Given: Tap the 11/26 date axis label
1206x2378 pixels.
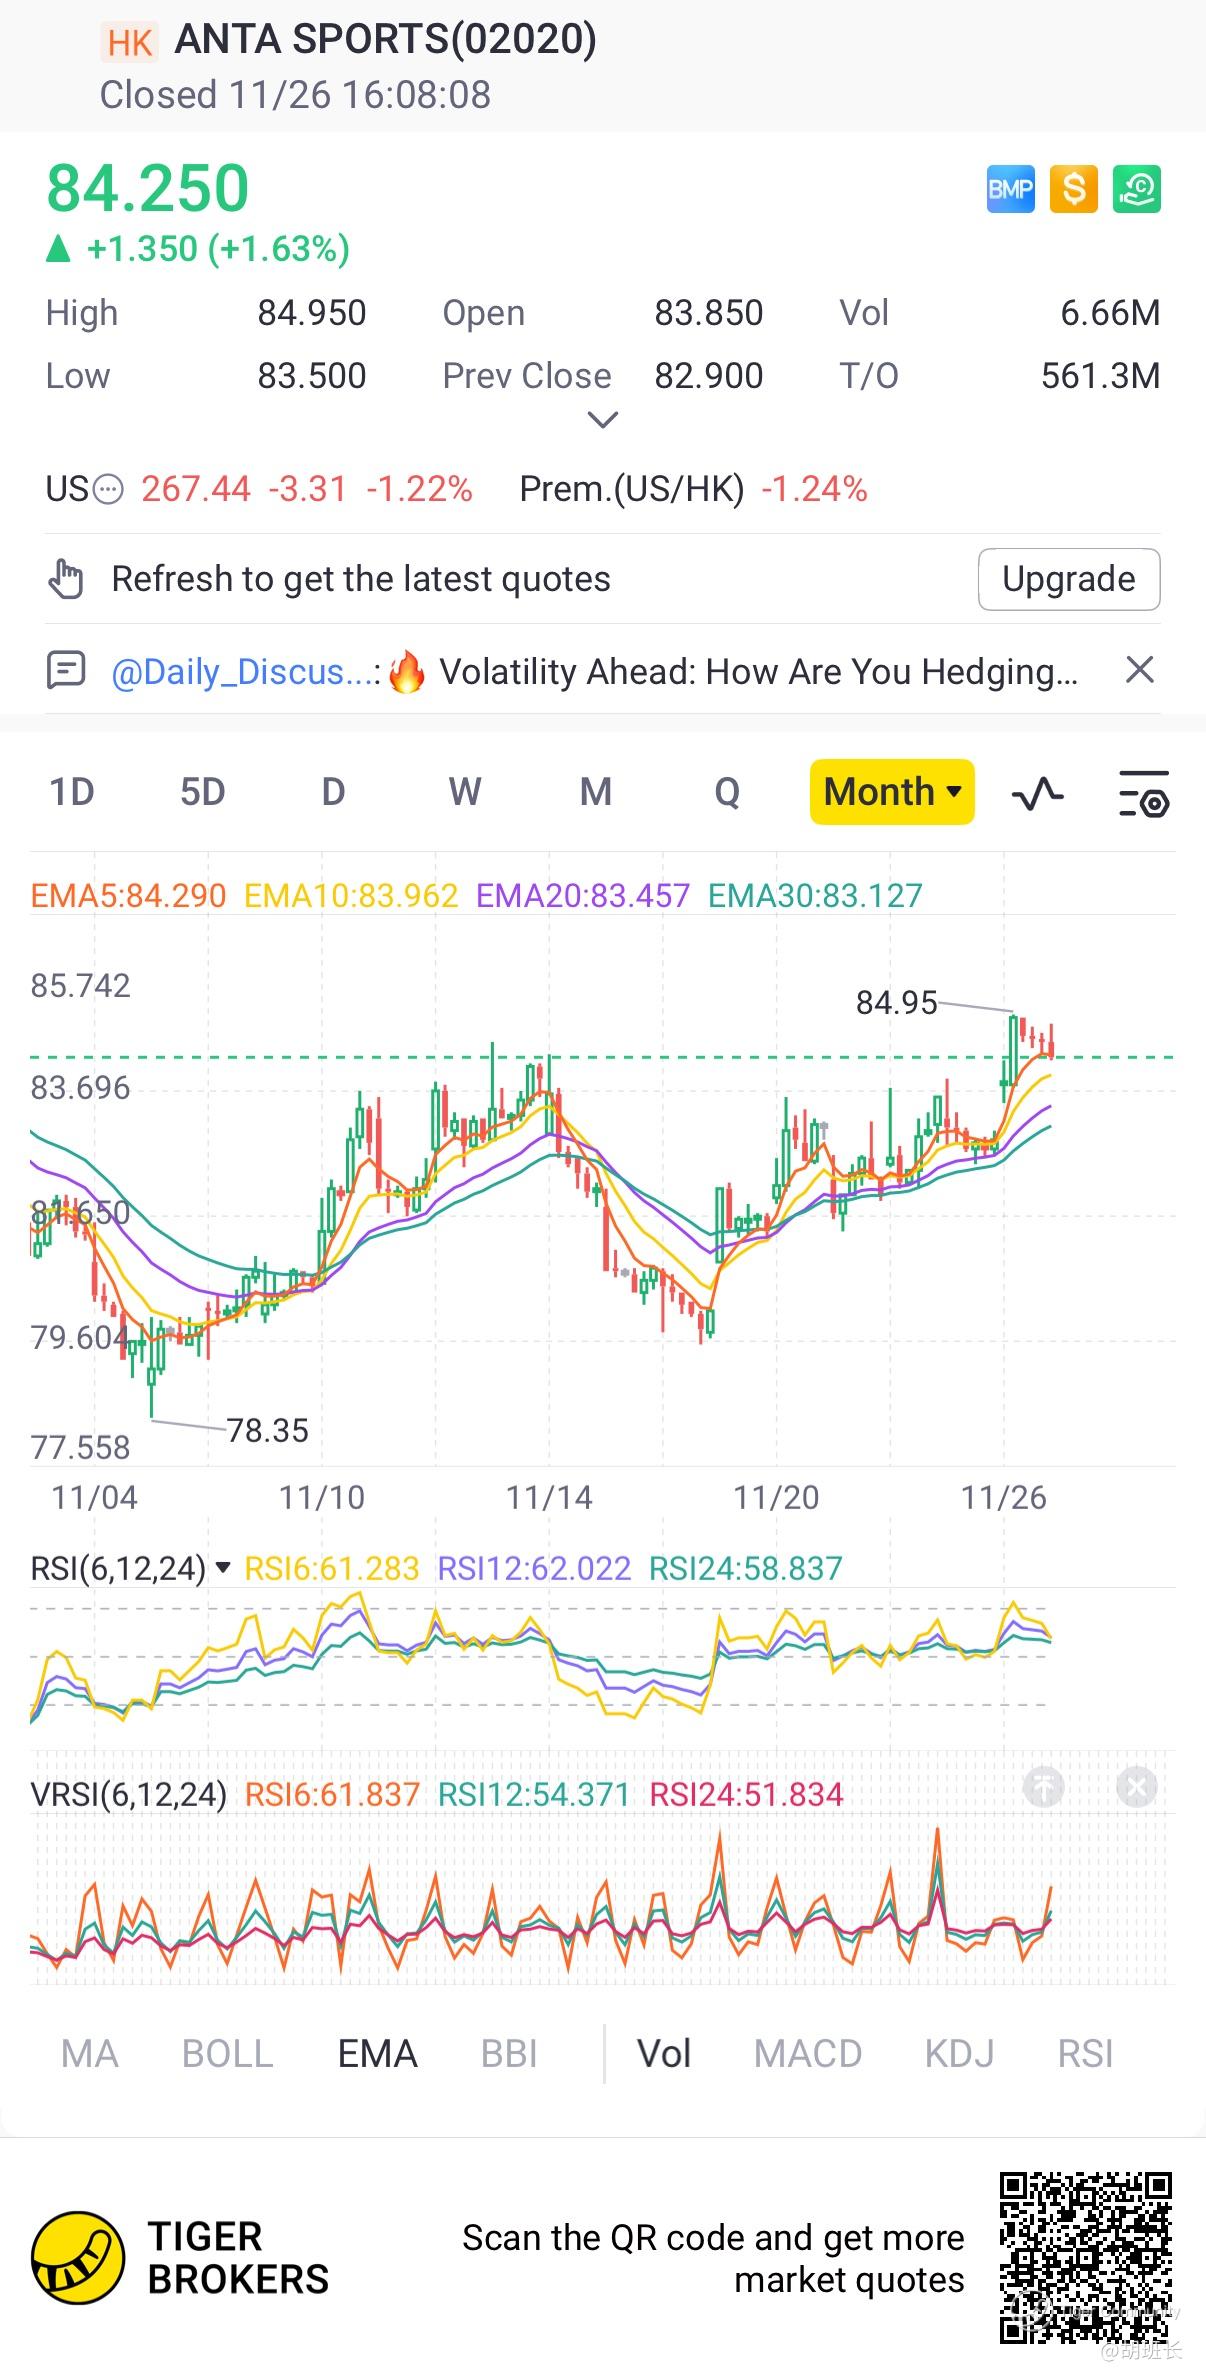Looking at the screenshot, I should [x=1004, y=1497].
